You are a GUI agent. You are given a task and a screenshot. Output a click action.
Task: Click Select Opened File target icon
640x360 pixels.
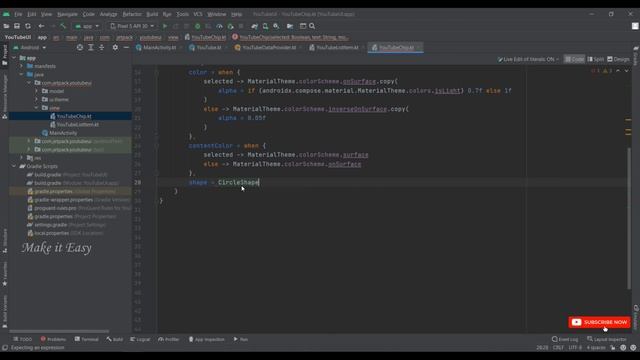[80, 47]
